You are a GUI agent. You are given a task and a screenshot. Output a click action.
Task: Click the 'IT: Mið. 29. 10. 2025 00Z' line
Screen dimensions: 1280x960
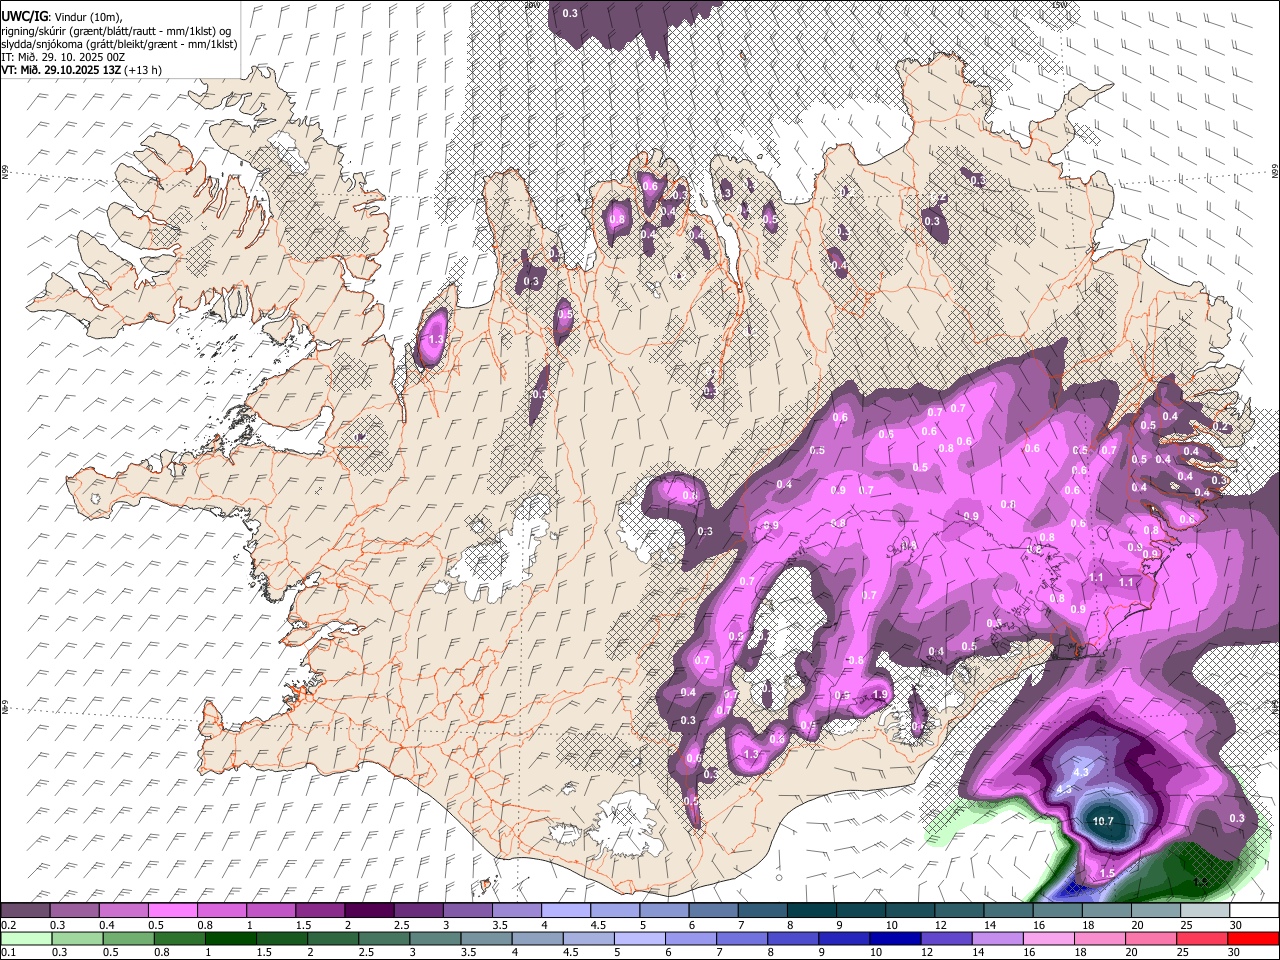click(x=63, y=57)
